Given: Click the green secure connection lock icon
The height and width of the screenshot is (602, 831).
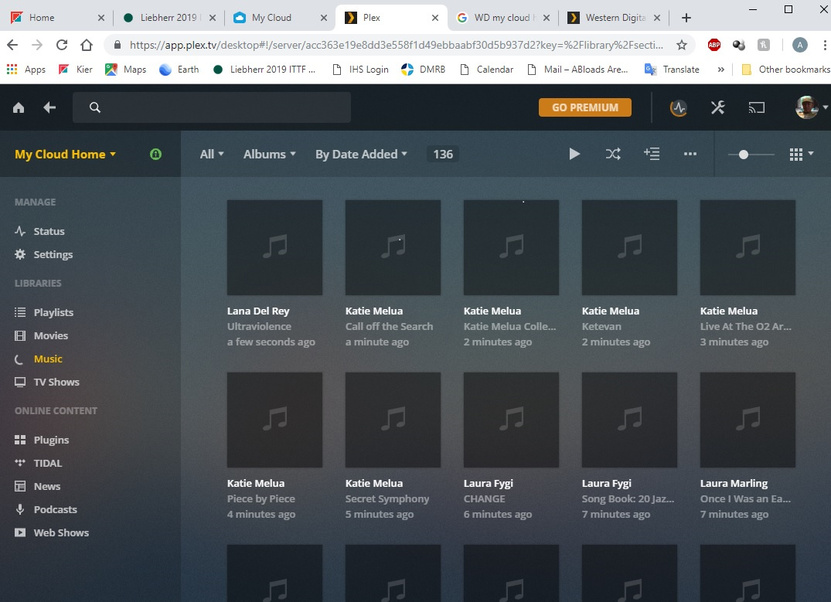Looking at the screenshot, I should 156,154.
